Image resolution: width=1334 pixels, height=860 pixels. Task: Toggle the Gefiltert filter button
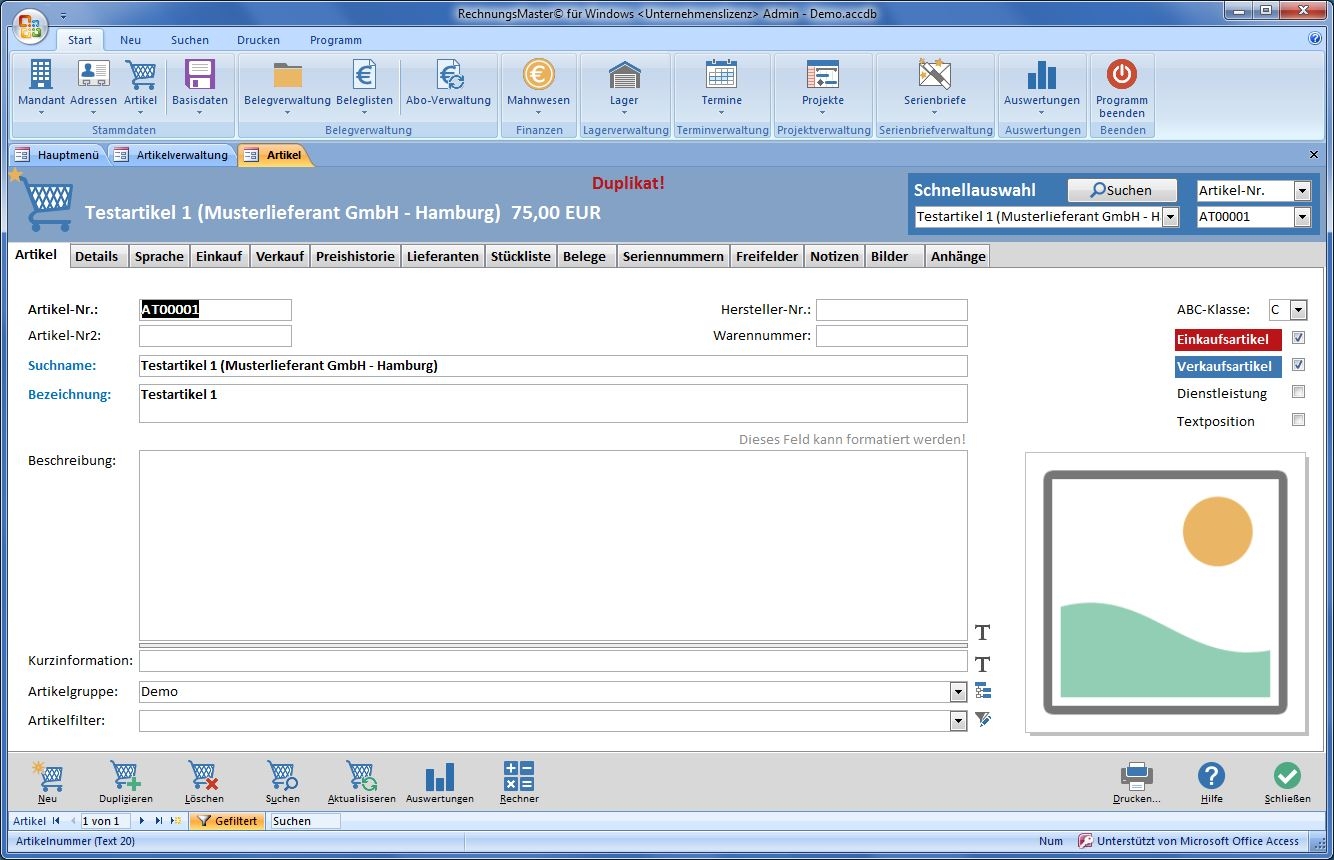(x=226, y=821)
